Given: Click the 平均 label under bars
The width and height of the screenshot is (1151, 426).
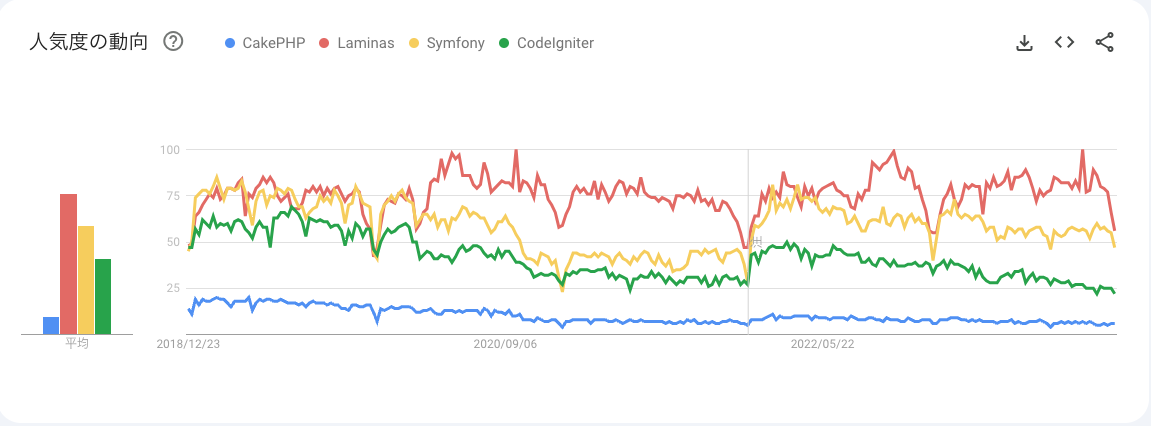Looking at the screenshot, I should tap(77, 343).
